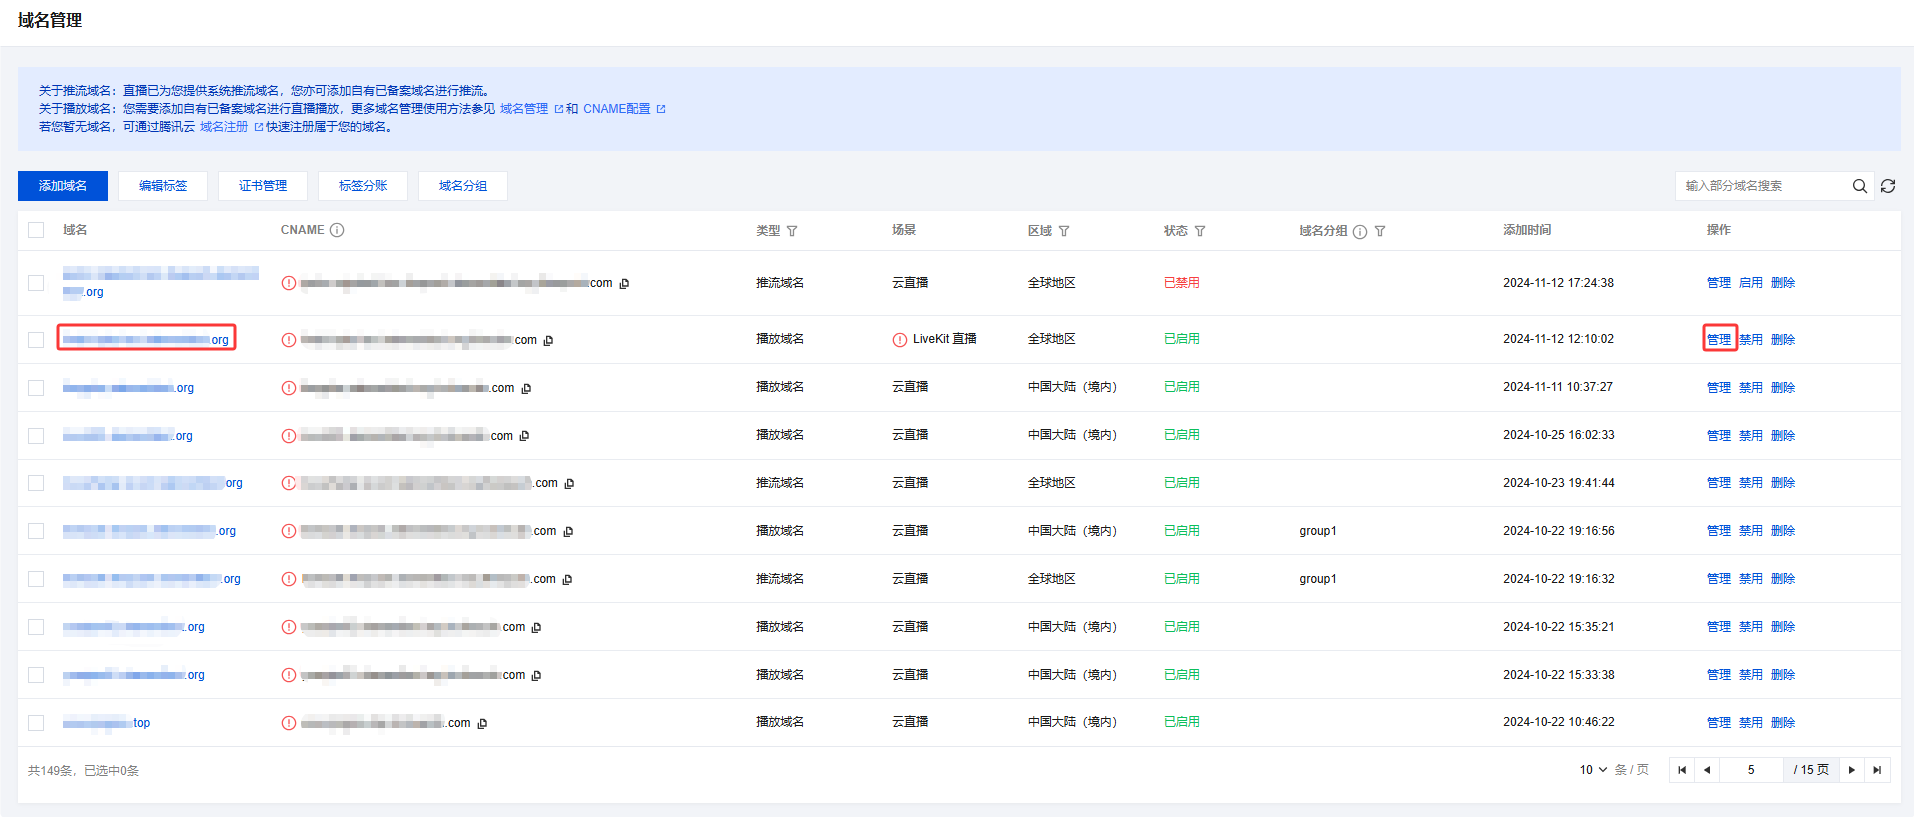Go to first page

coord(1682,770)
